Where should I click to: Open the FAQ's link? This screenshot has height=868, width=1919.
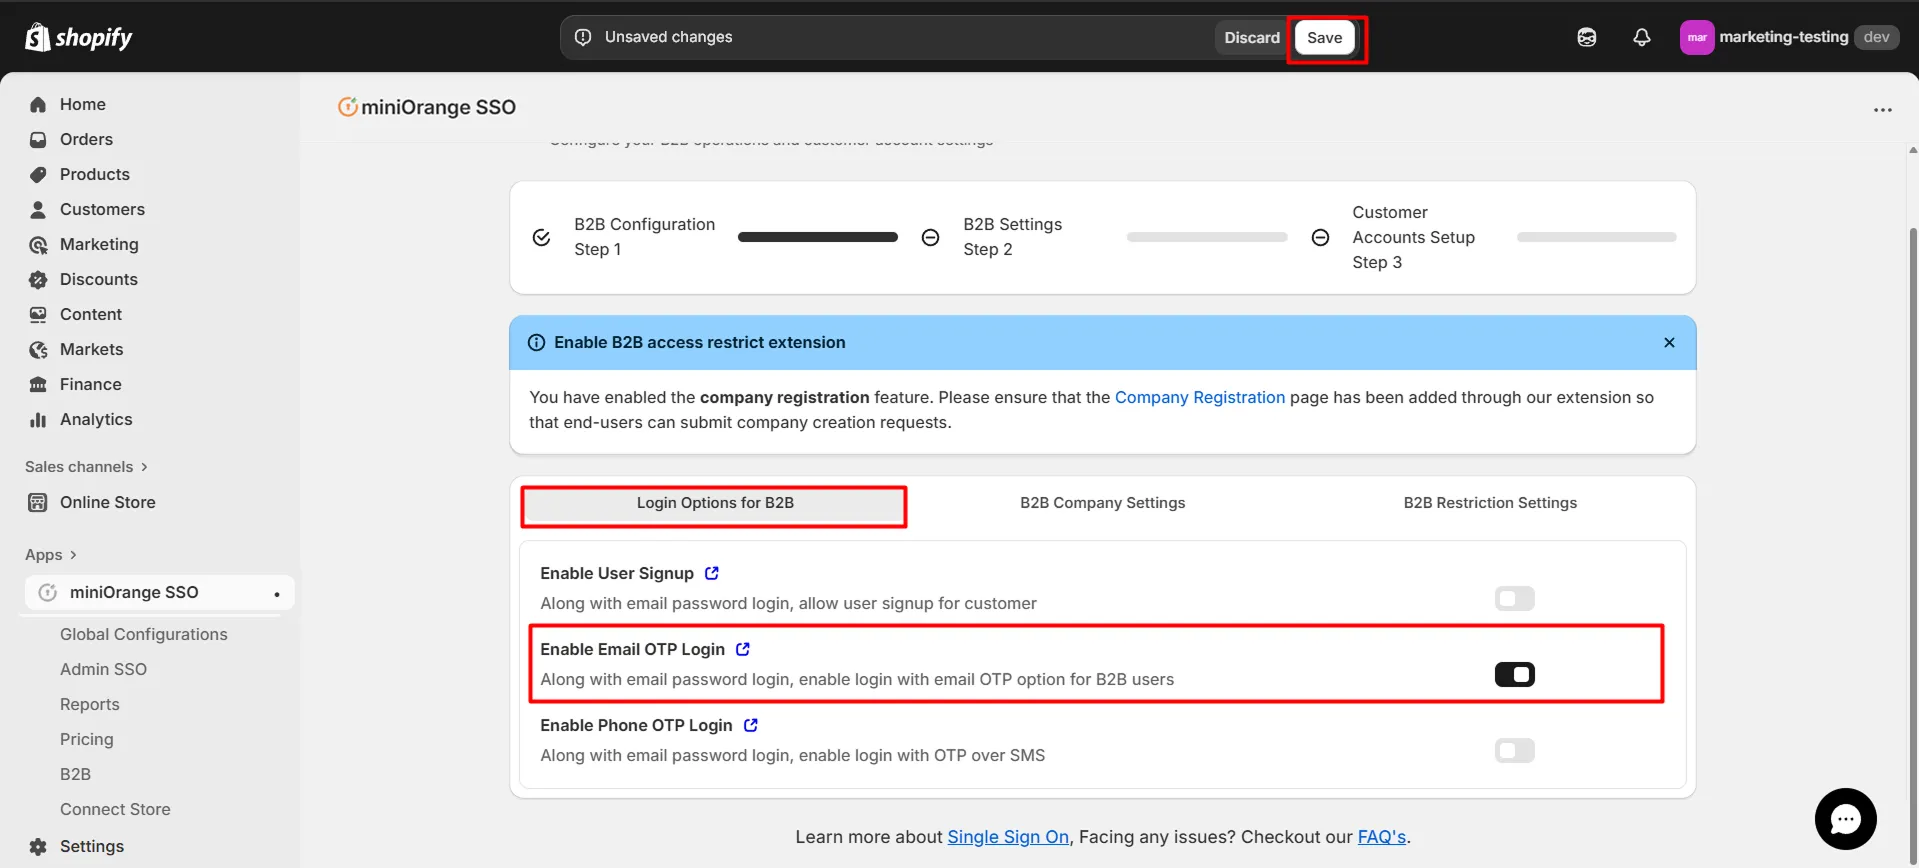click(x=1381, y=837)
